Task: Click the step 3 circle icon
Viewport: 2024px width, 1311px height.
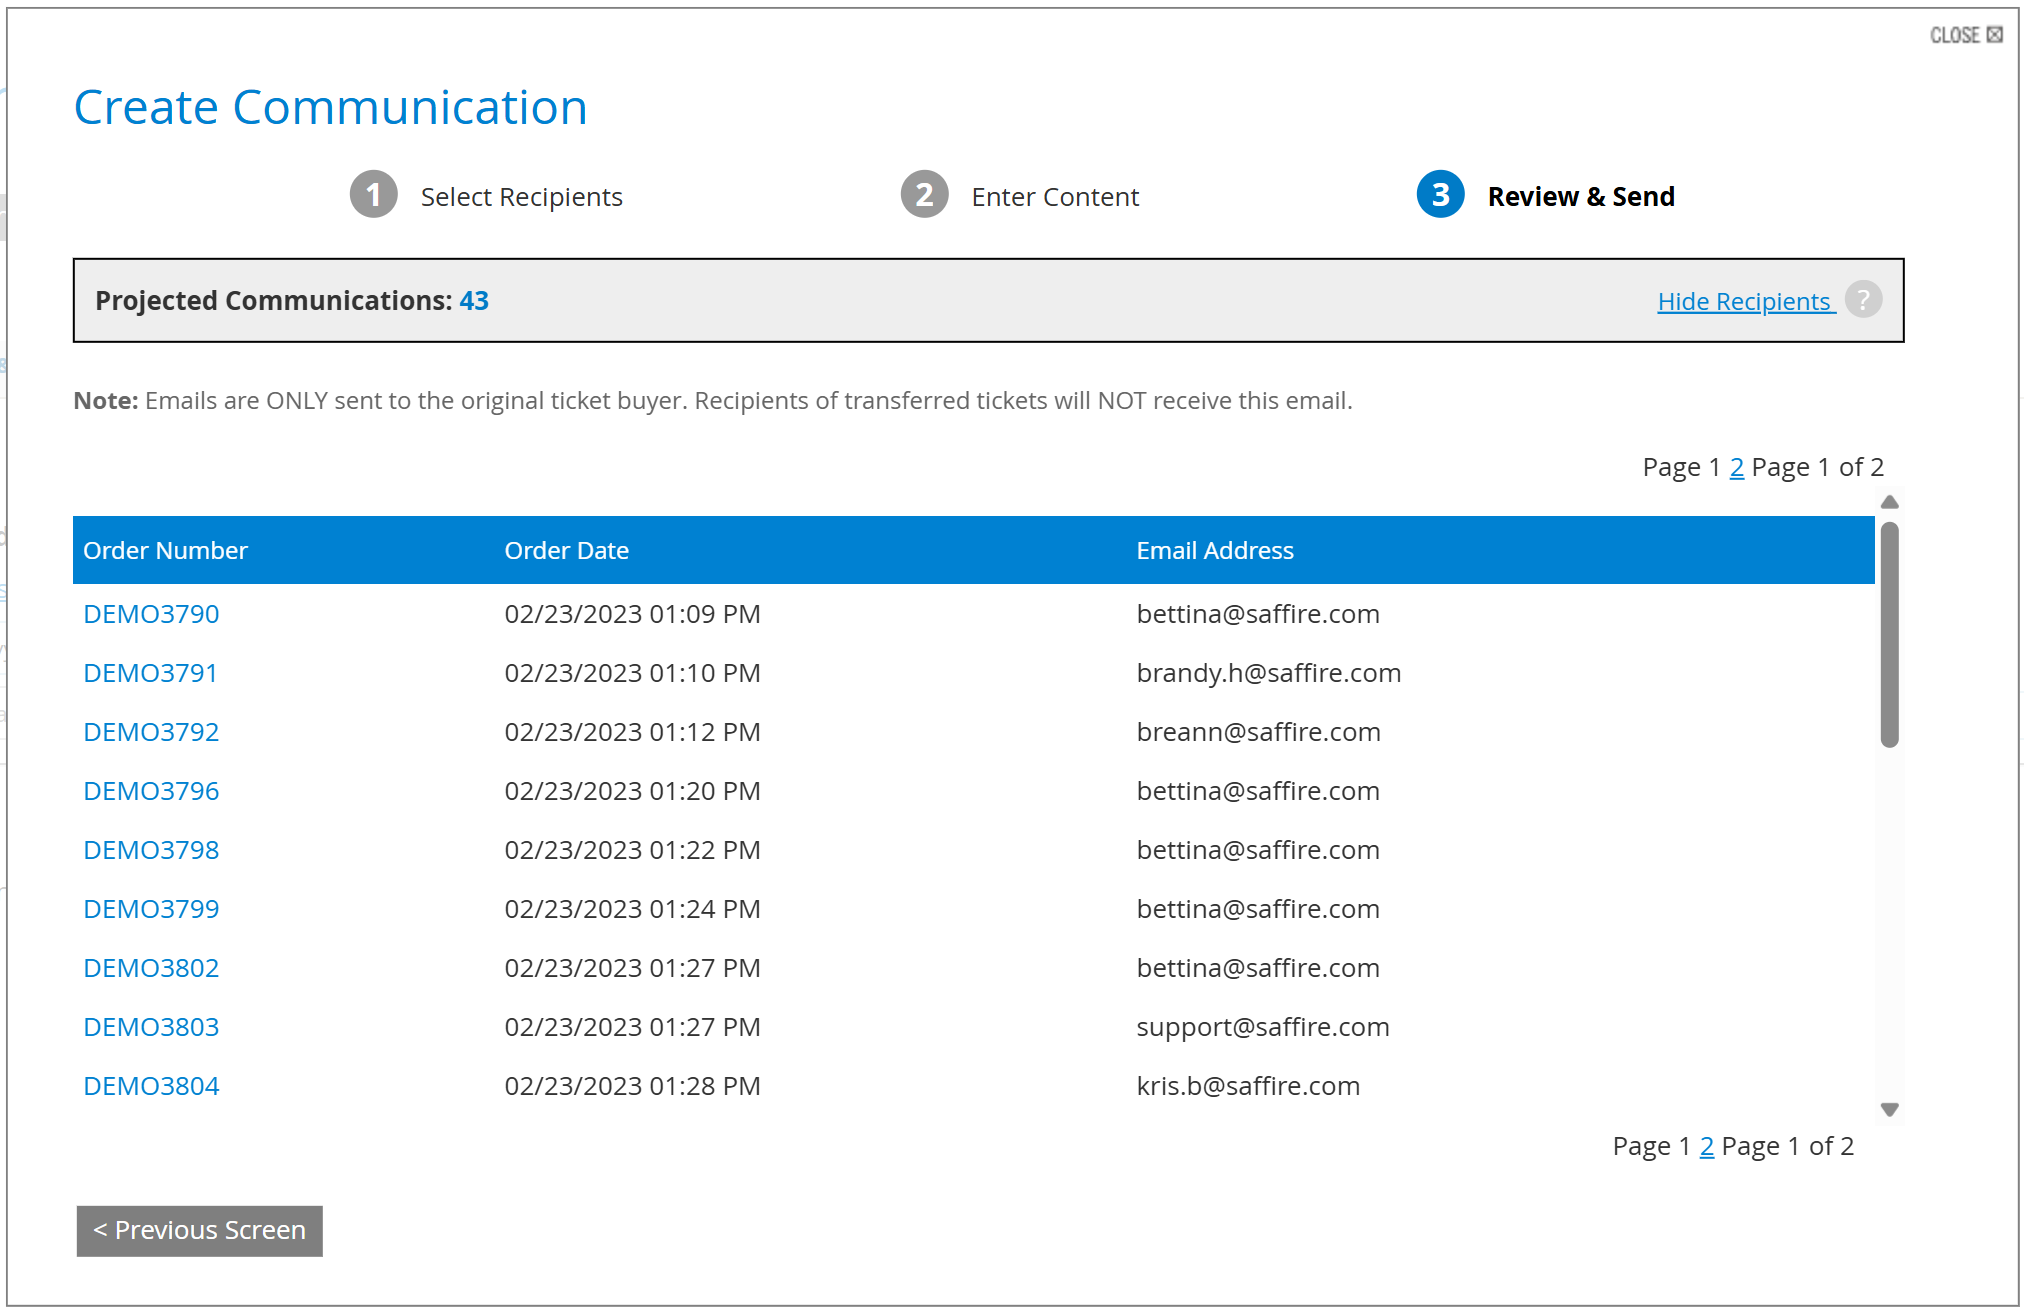Action: (x=1440, y=195)
